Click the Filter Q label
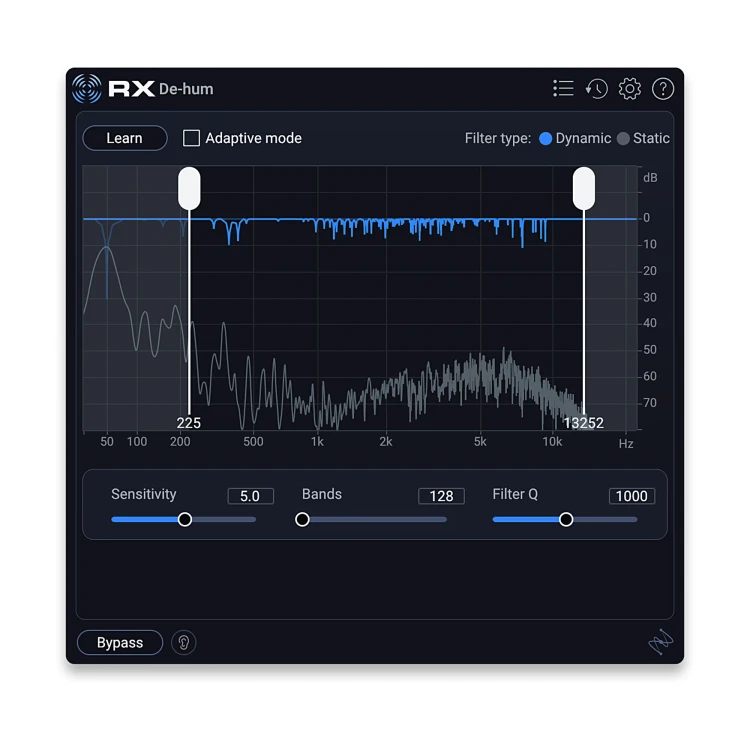The width and height of the screenshot is (750, 750). (515, 494)
